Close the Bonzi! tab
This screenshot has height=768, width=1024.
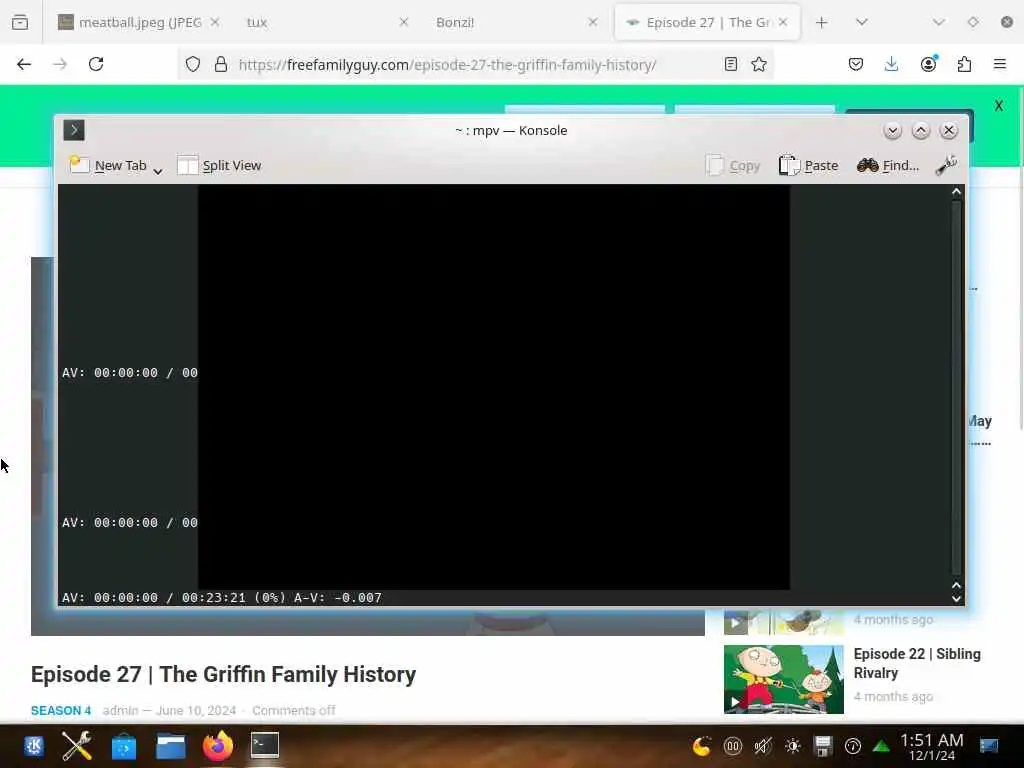(592, 22)
